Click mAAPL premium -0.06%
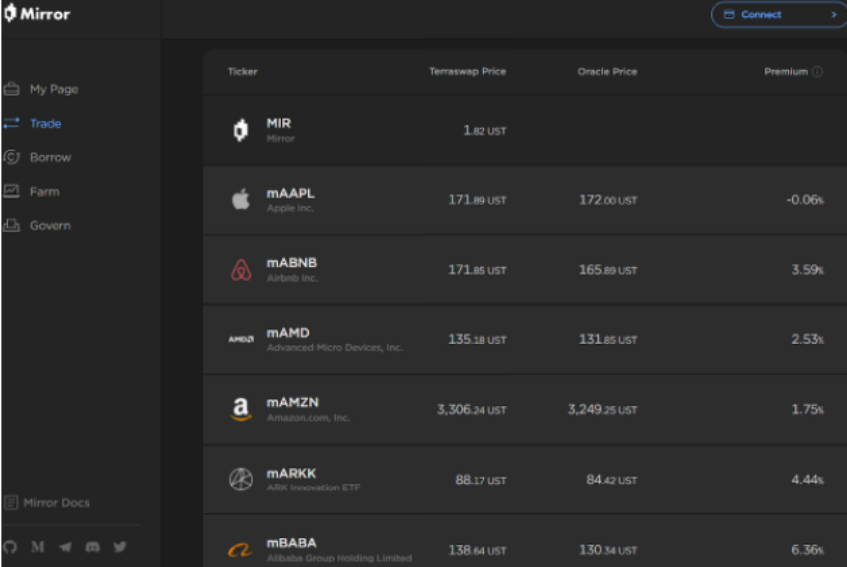 coord(805,200)
